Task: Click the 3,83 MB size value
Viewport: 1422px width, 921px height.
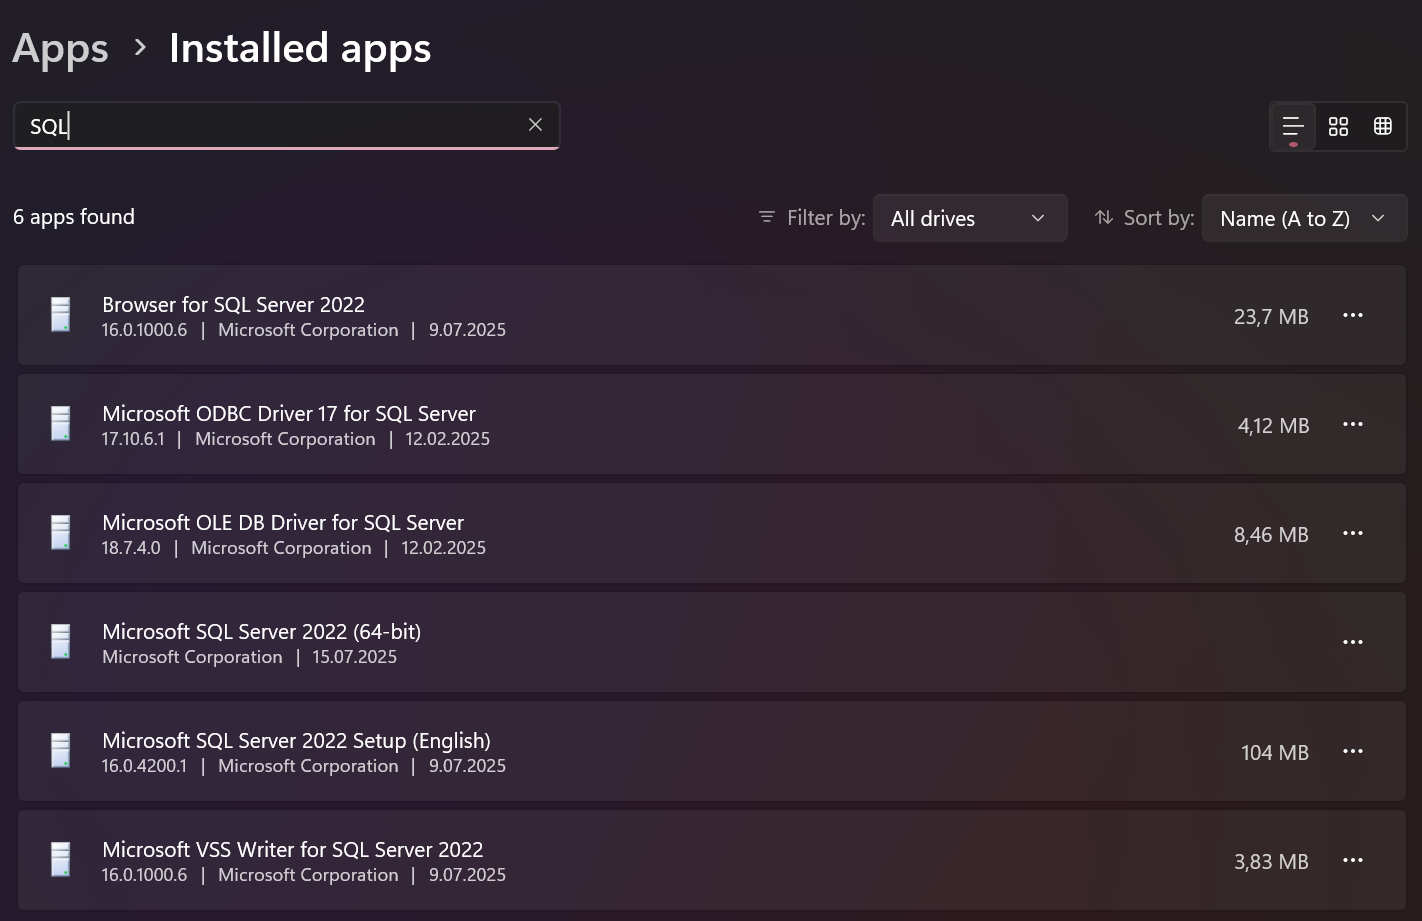Action: click(1271, 862)
